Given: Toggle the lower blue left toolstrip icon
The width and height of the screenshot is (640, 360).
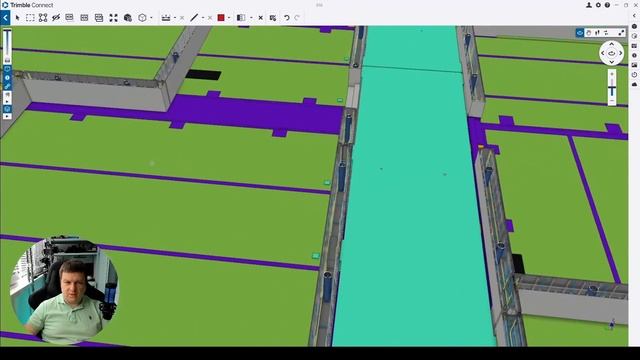Looking at the screenshot, I should pyautogui.click(x=7, y=109).
